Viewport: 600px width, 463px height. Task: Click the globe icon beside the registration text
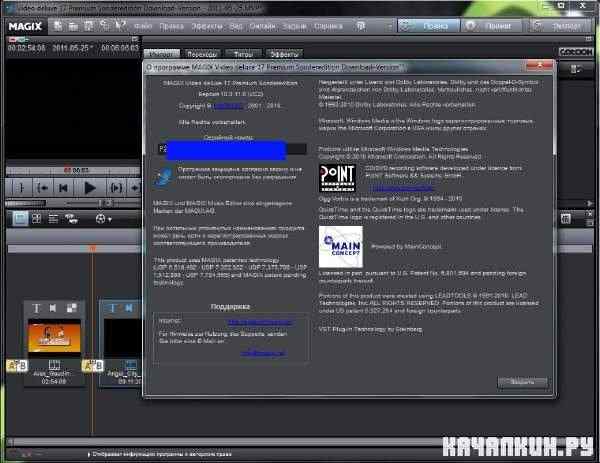164,177
